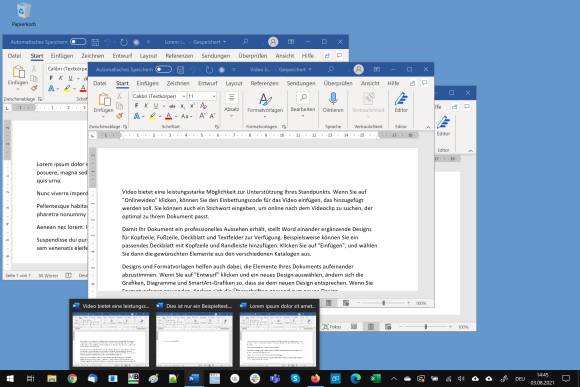Toggle bold formatting in the Lorem window

pos(51,78)
